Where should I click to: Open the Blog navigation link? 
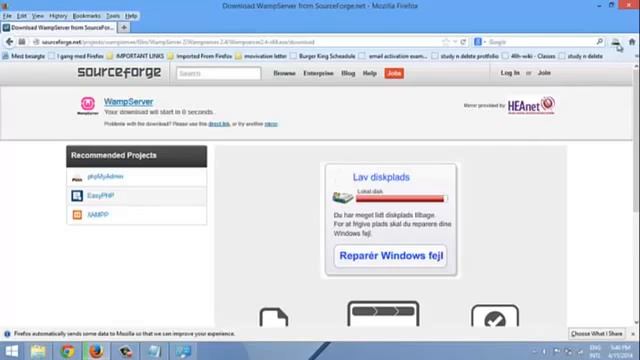click(x=348, y=73)
